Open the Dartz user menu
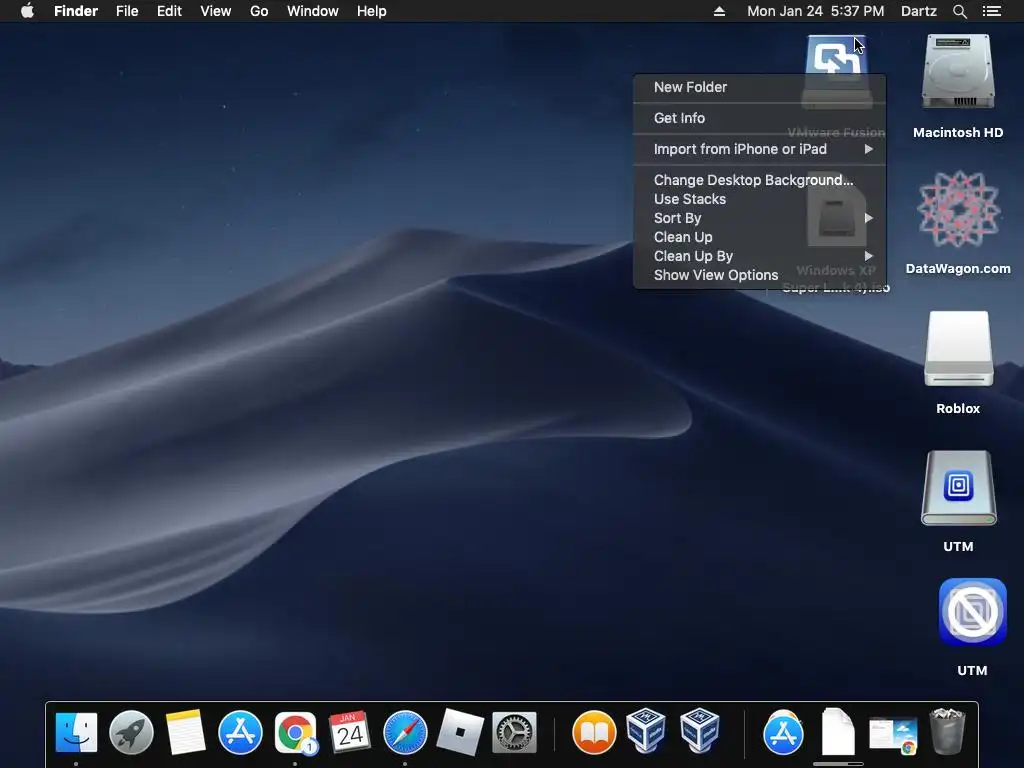 [x=918, y=11]
